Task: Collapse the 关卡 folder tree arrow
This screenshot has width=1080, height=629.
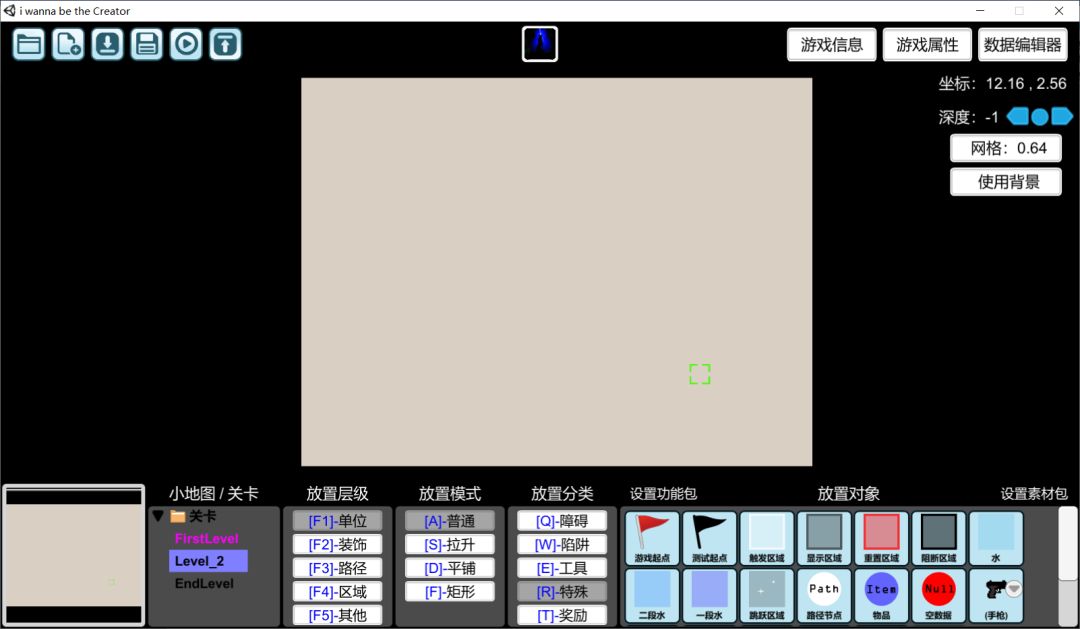Action: [158, 516]
